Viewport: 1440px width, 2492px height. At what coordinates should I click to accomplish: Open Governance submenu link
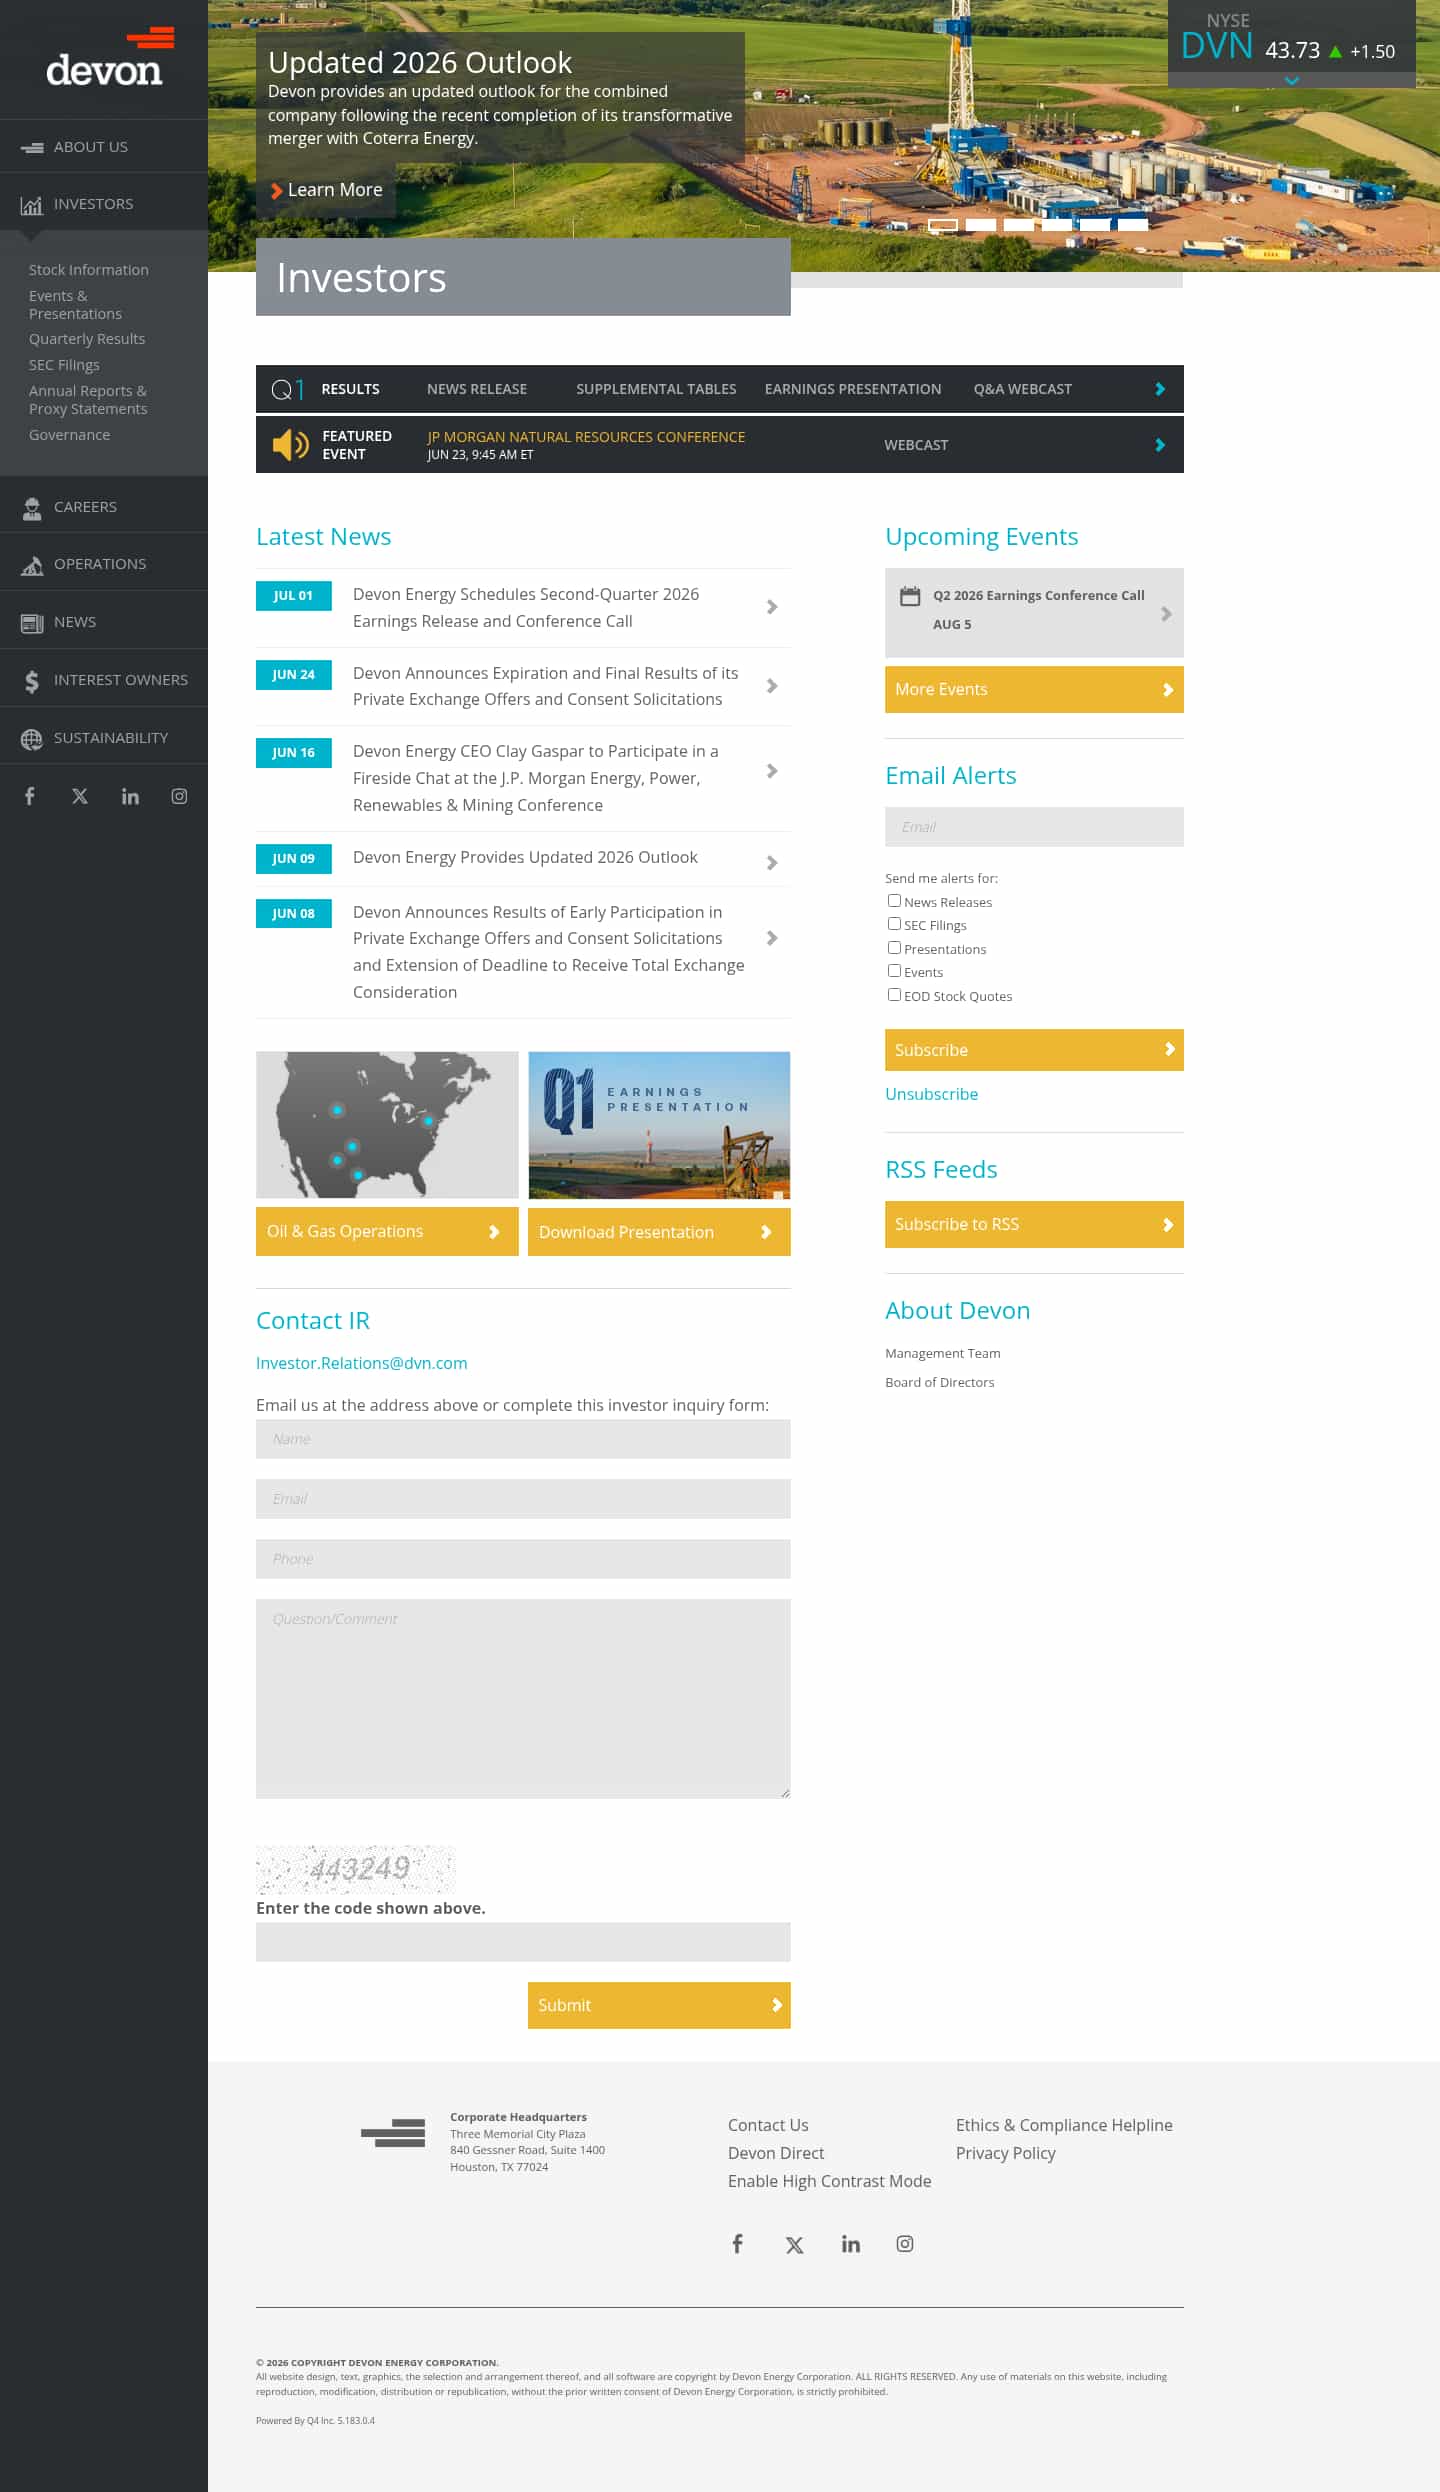[x=70, y=435]
